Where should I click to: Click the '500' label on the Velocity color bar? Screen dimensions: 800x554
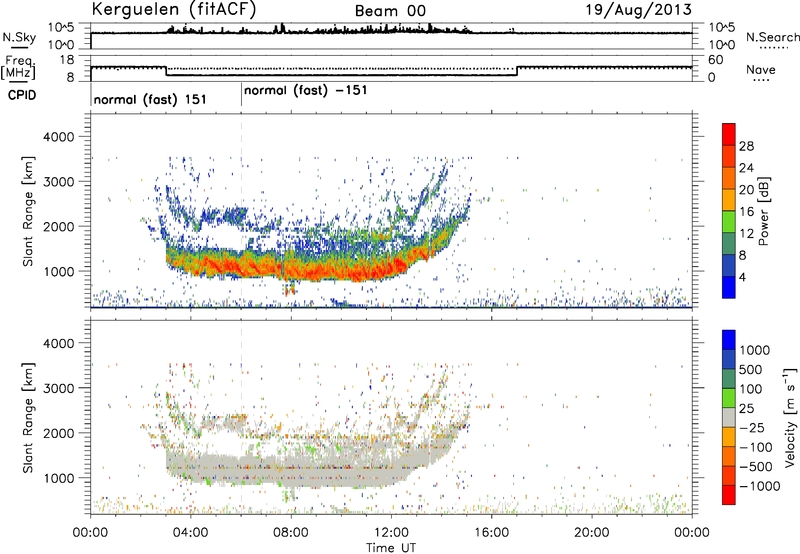click(x=750, y=370)
